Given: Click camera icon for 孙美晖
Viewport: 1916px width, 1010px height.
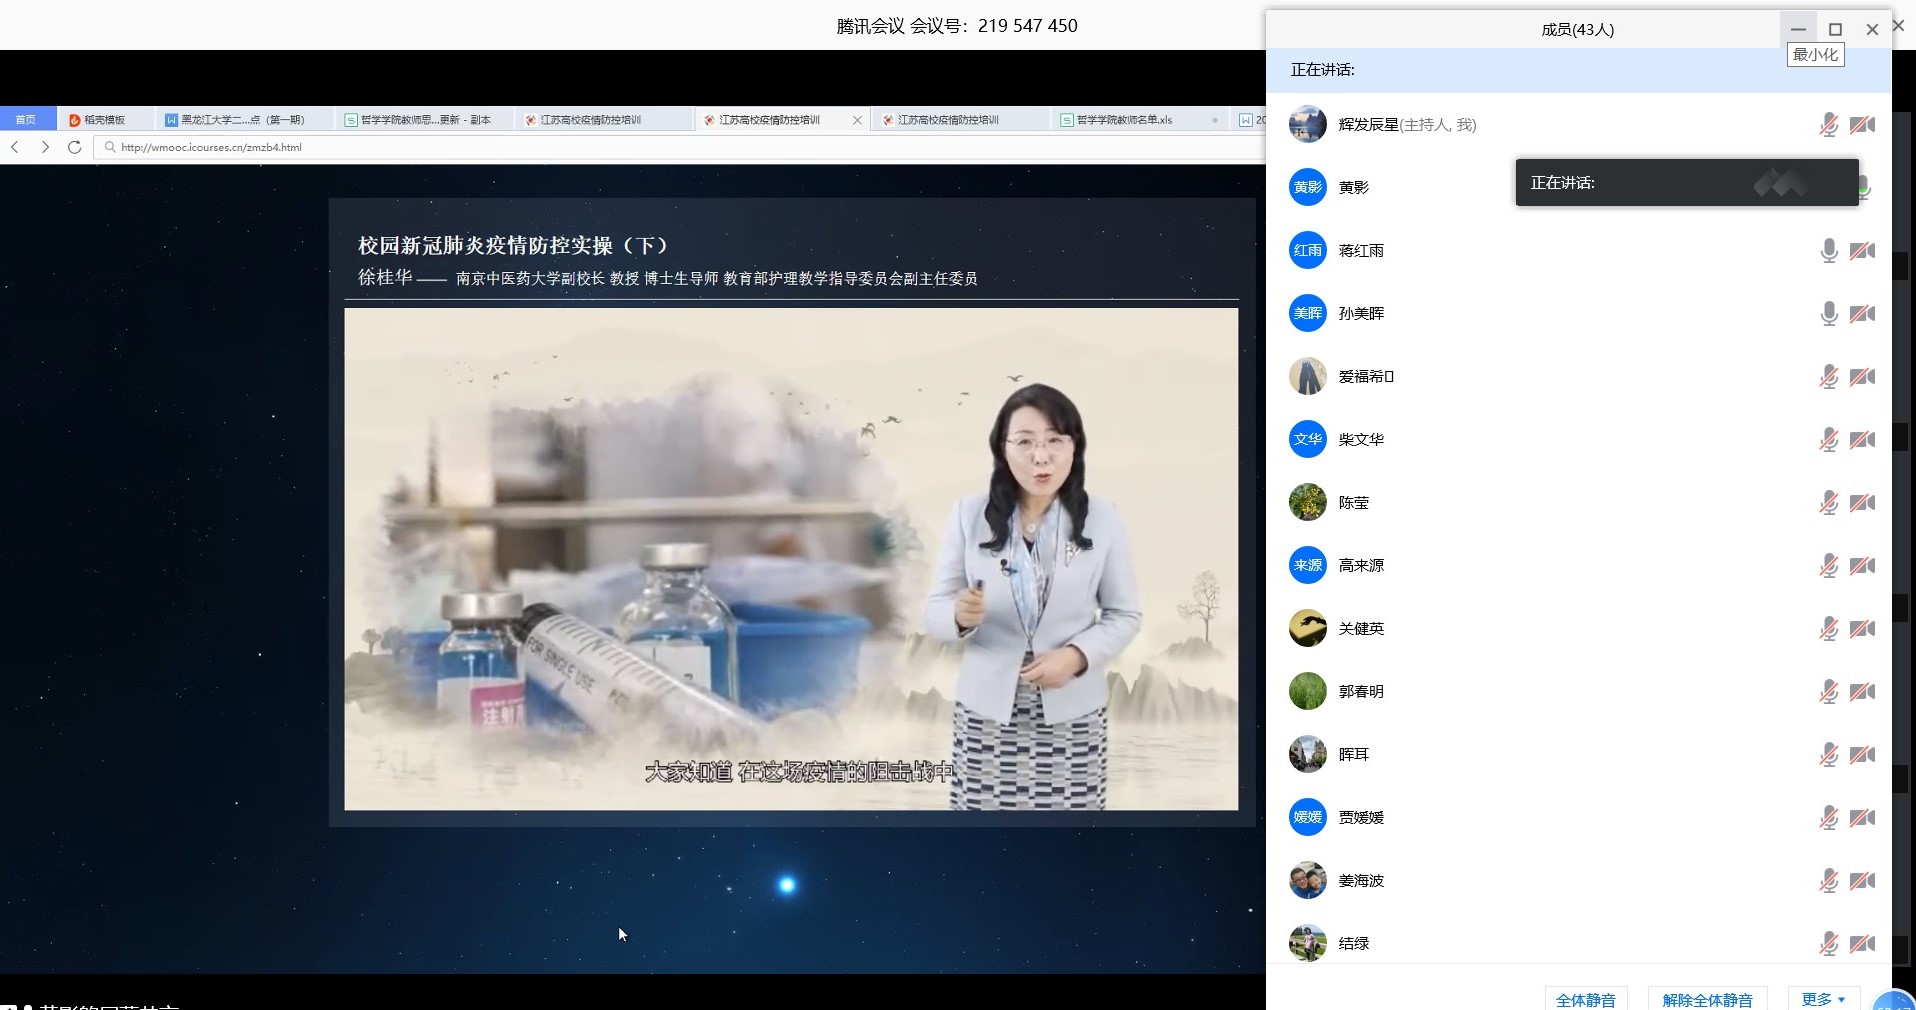Looking at the screenshot, I should point(1861,314).
